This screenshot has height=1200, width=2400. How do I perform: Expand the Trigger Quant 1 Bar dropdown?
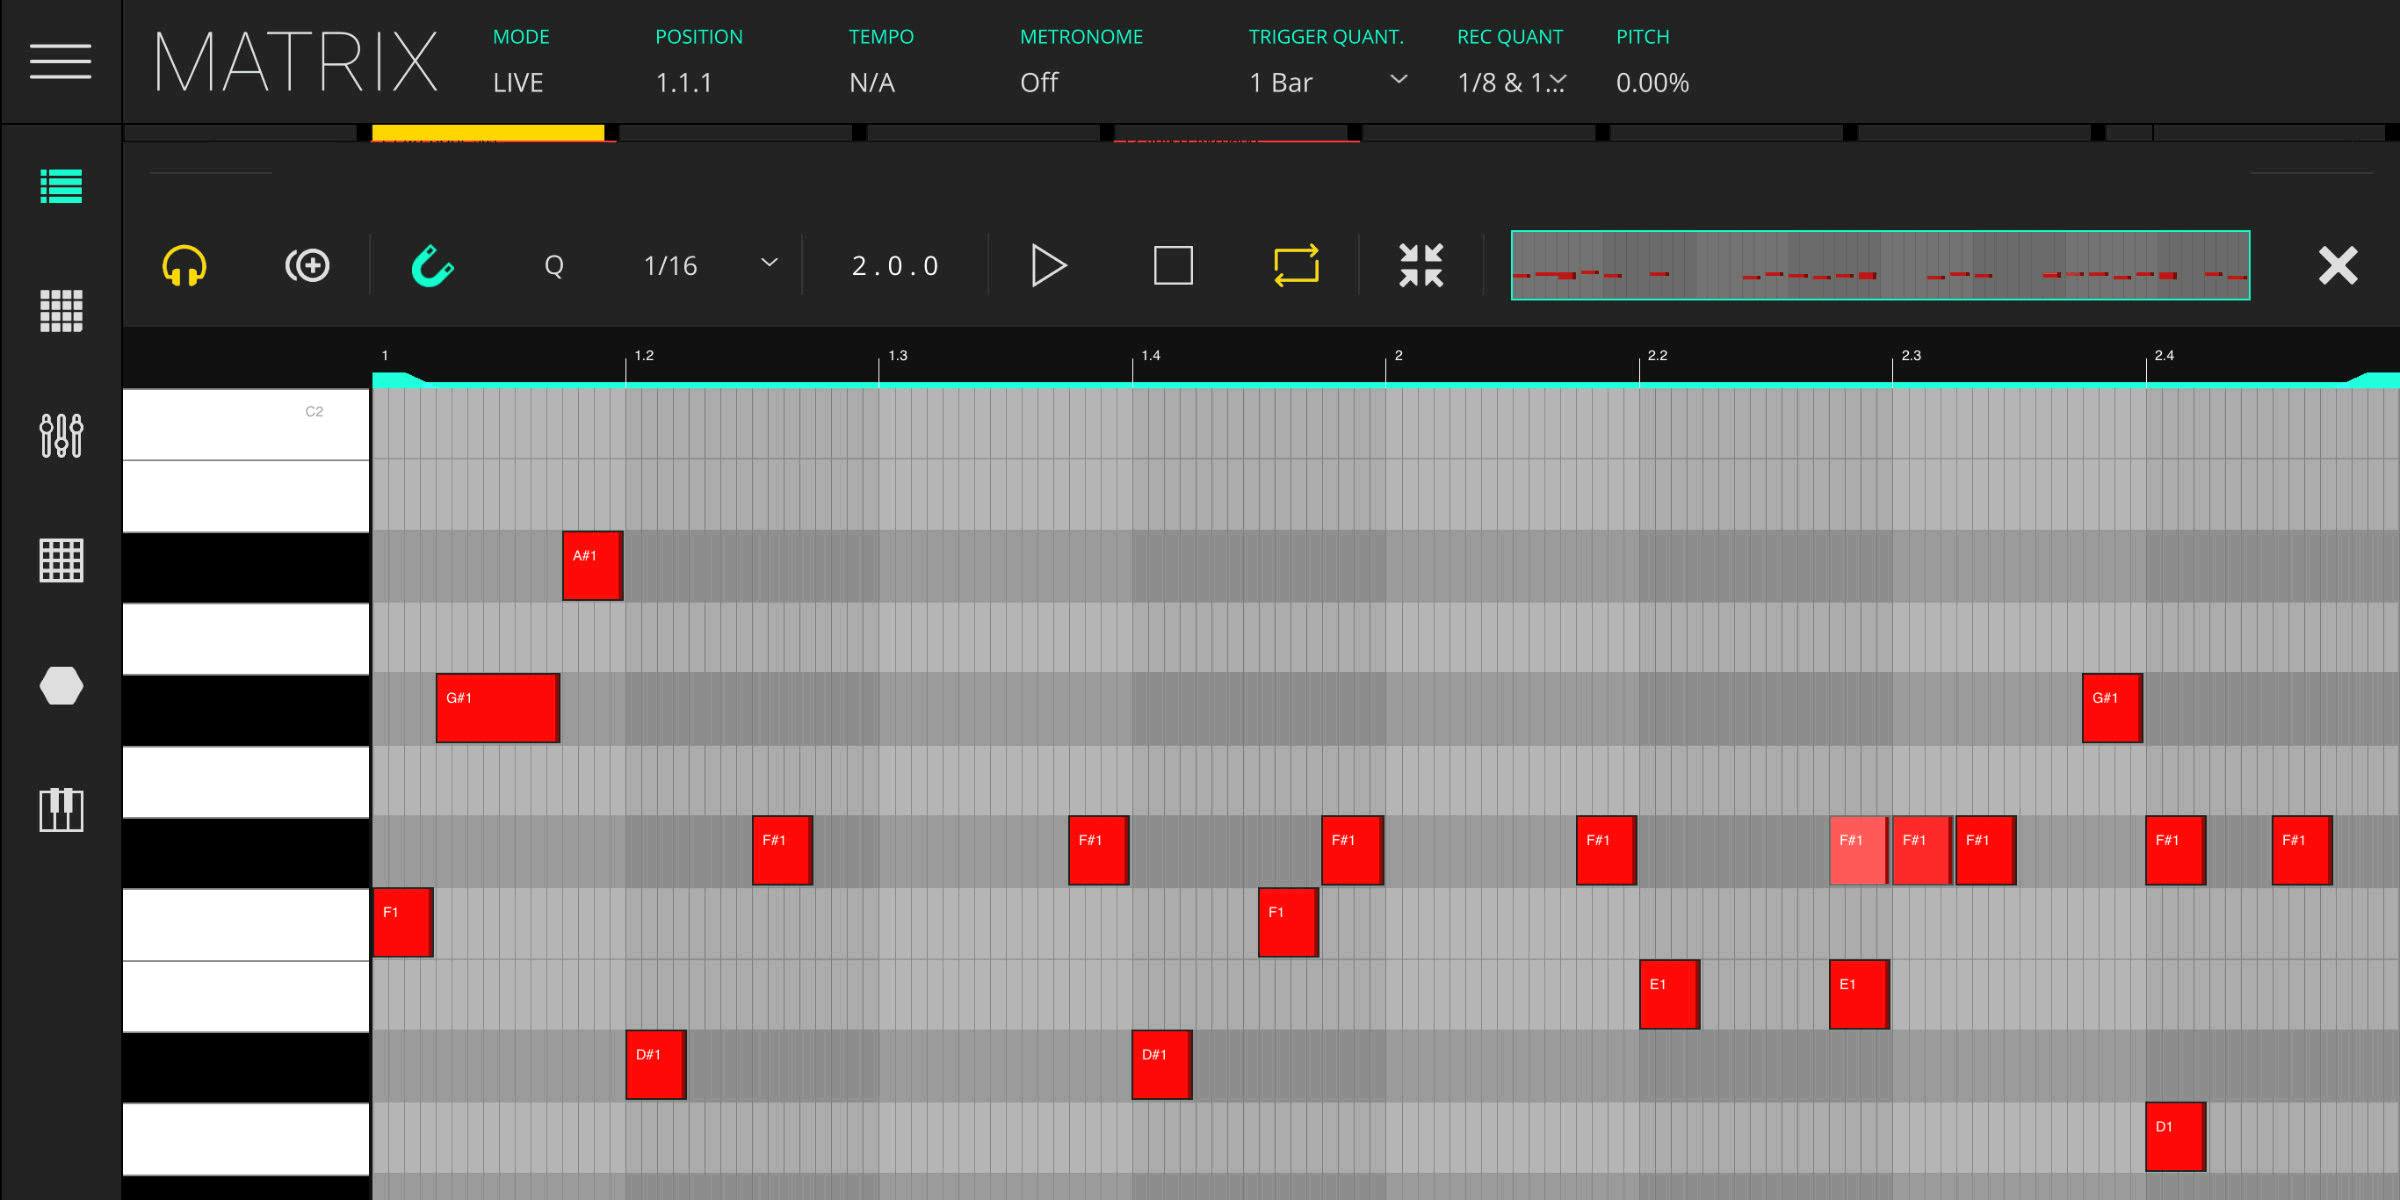point(1398,80)
